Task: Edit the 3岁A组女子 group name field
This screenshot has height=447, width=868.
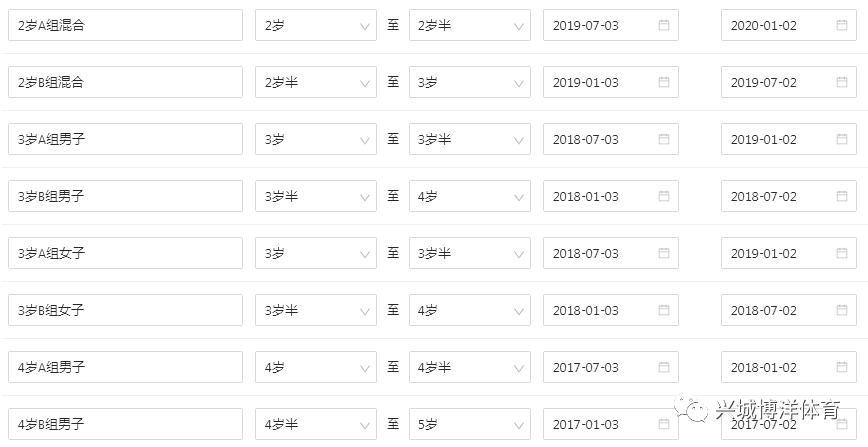Action: pos(125,253)
